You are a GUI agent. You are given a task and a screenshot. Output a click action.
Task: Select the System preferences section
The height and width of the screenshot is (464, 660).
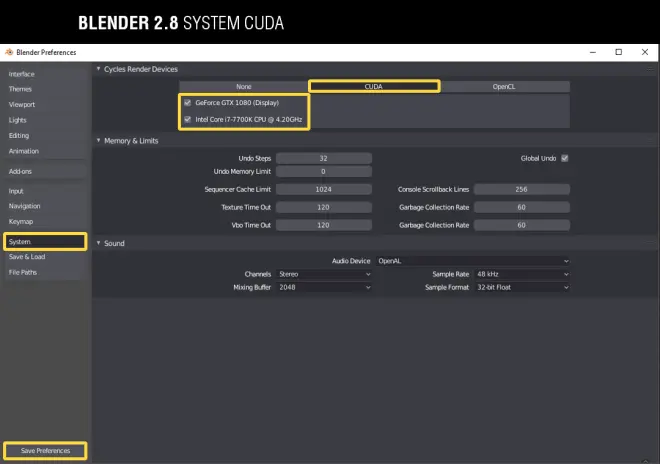(45, 242)
